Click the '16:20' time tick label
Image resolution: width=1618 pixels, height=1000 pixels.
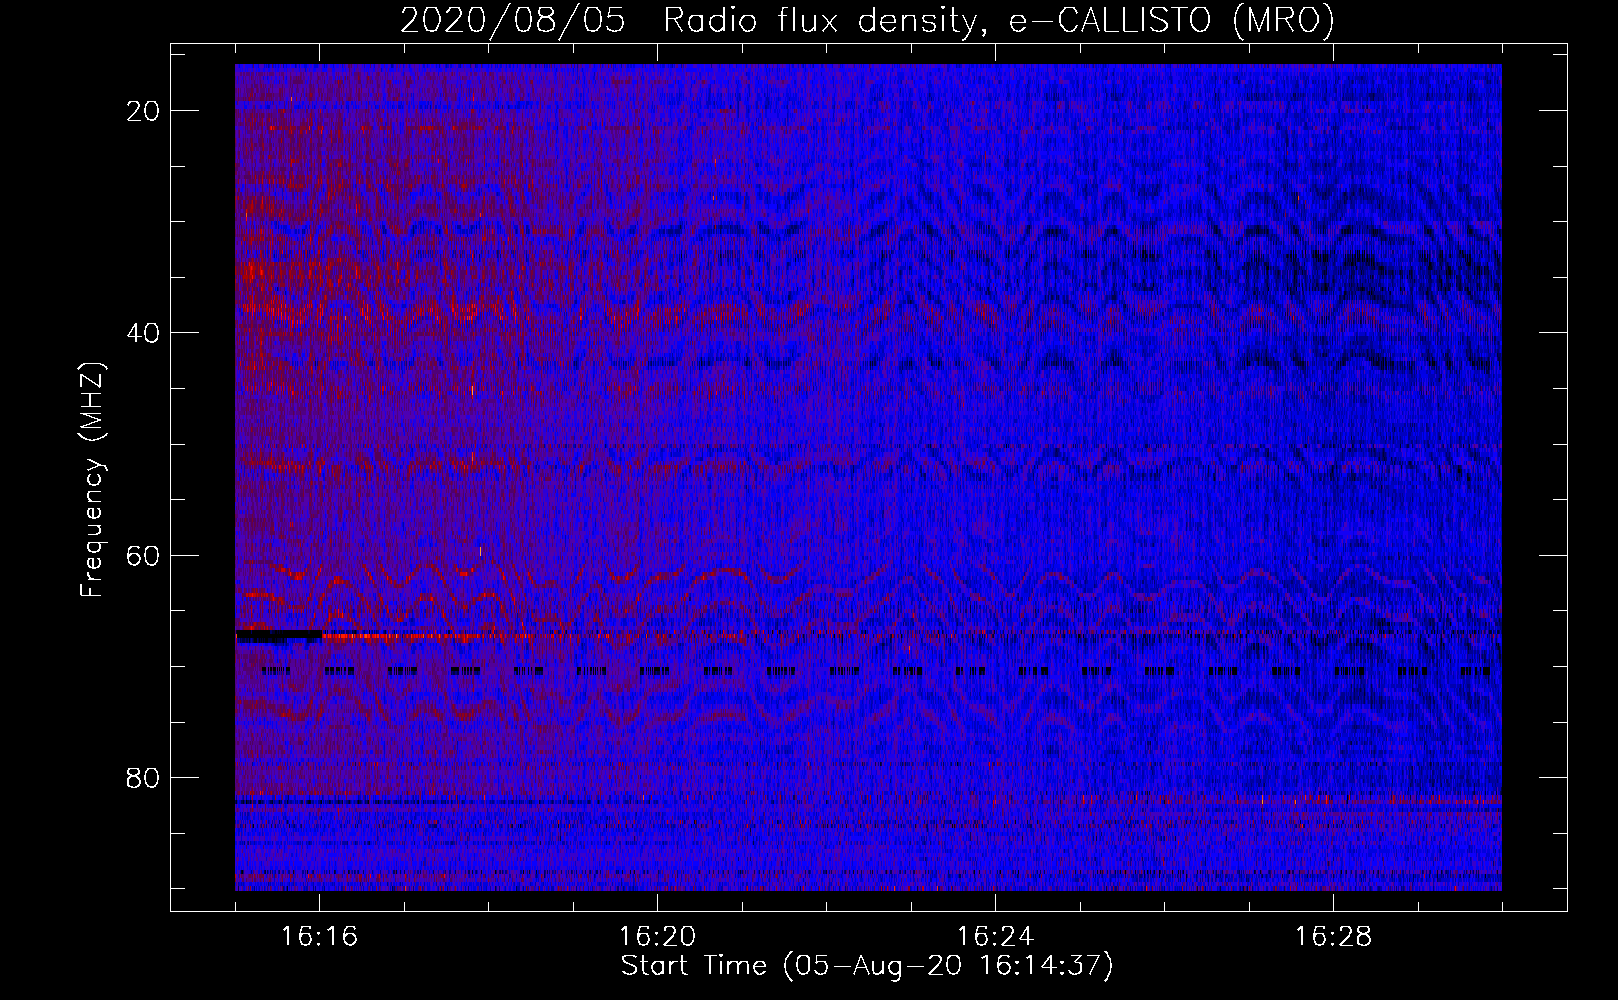pyautogui.click(x=658, y=937)
